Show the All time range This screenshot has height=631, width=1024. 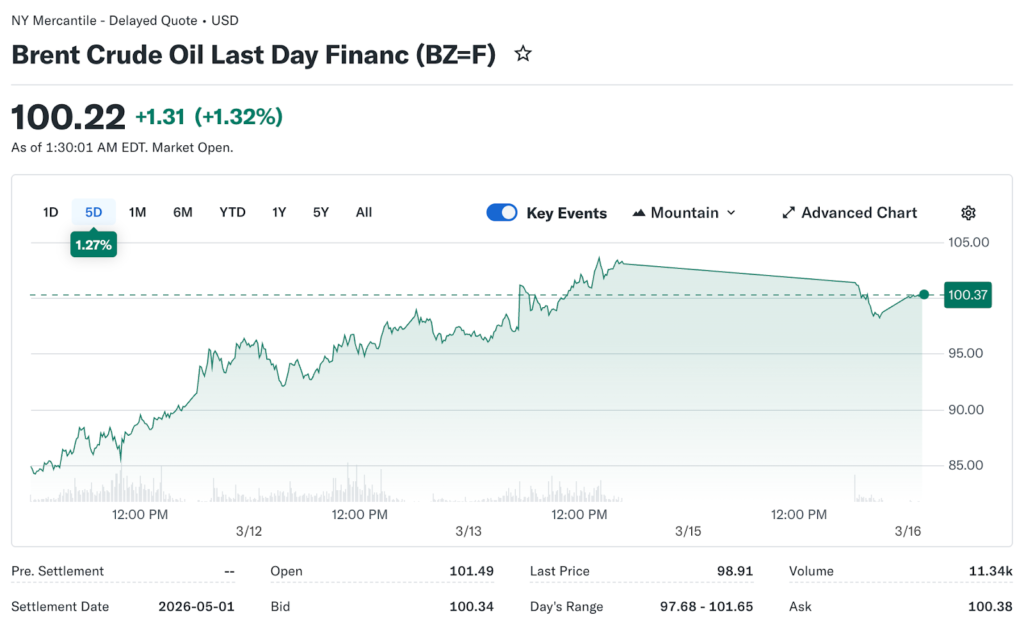364,212
